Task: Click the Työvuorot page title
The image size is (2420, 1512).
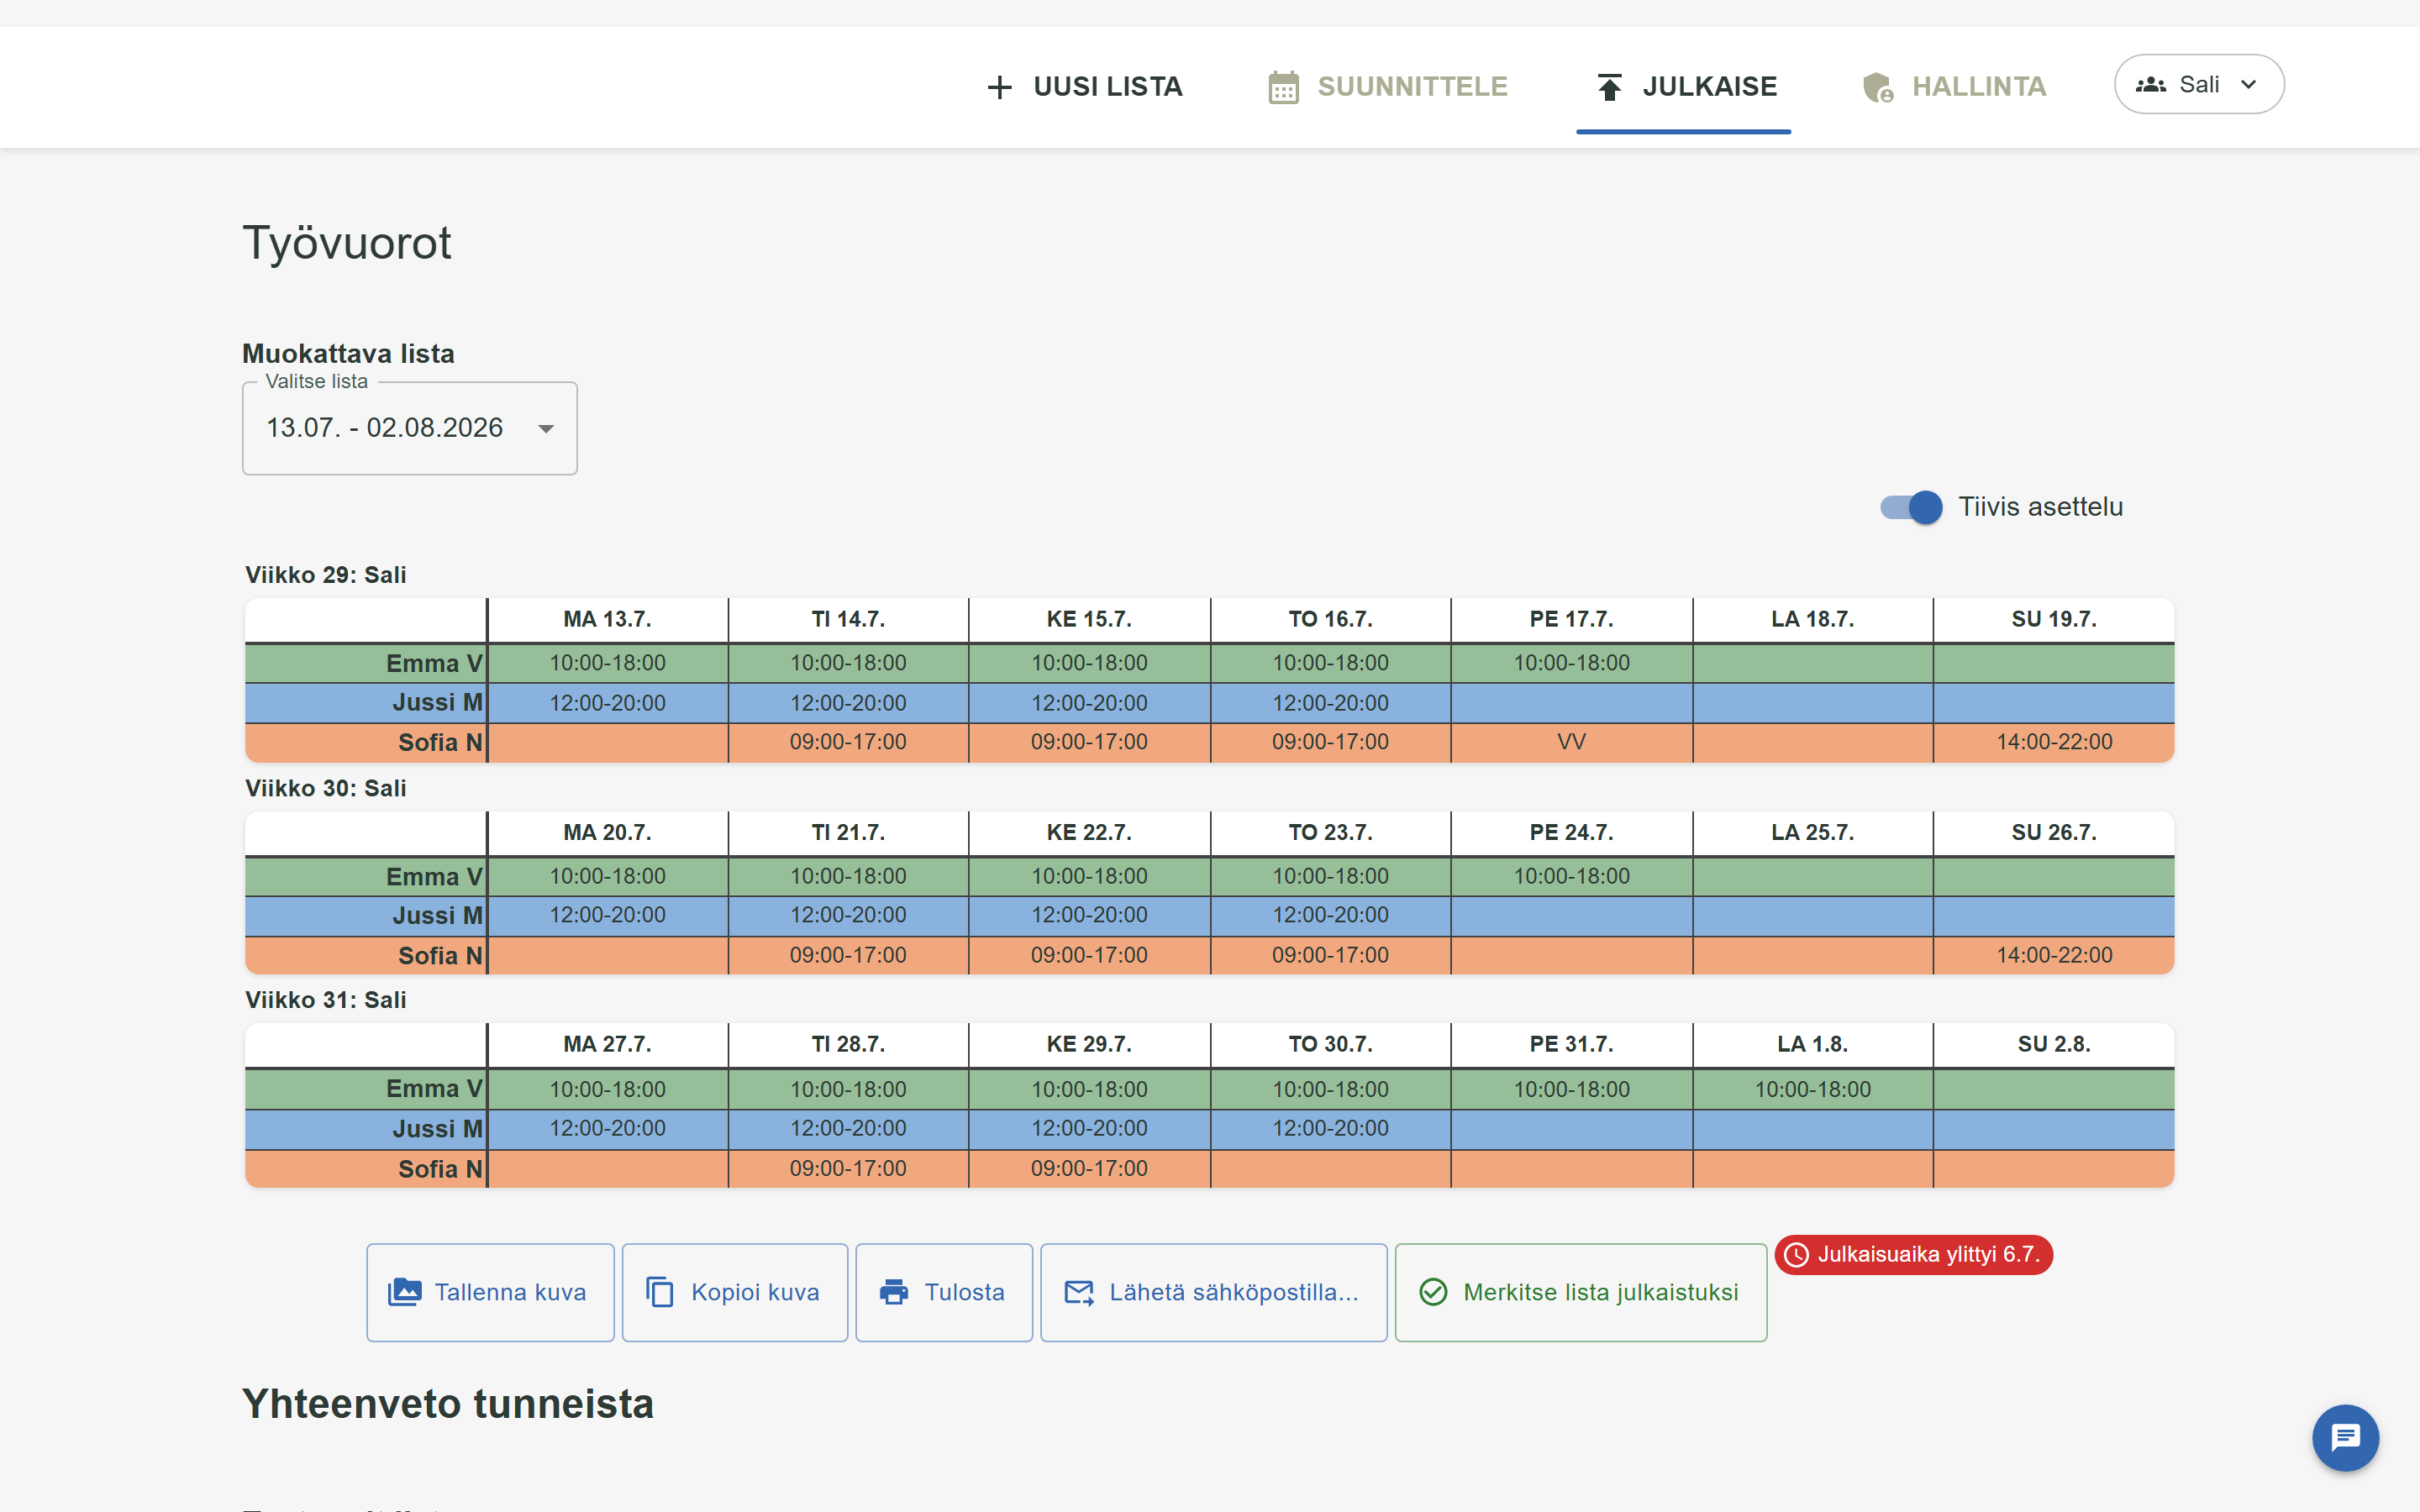Action: (347, 243)
